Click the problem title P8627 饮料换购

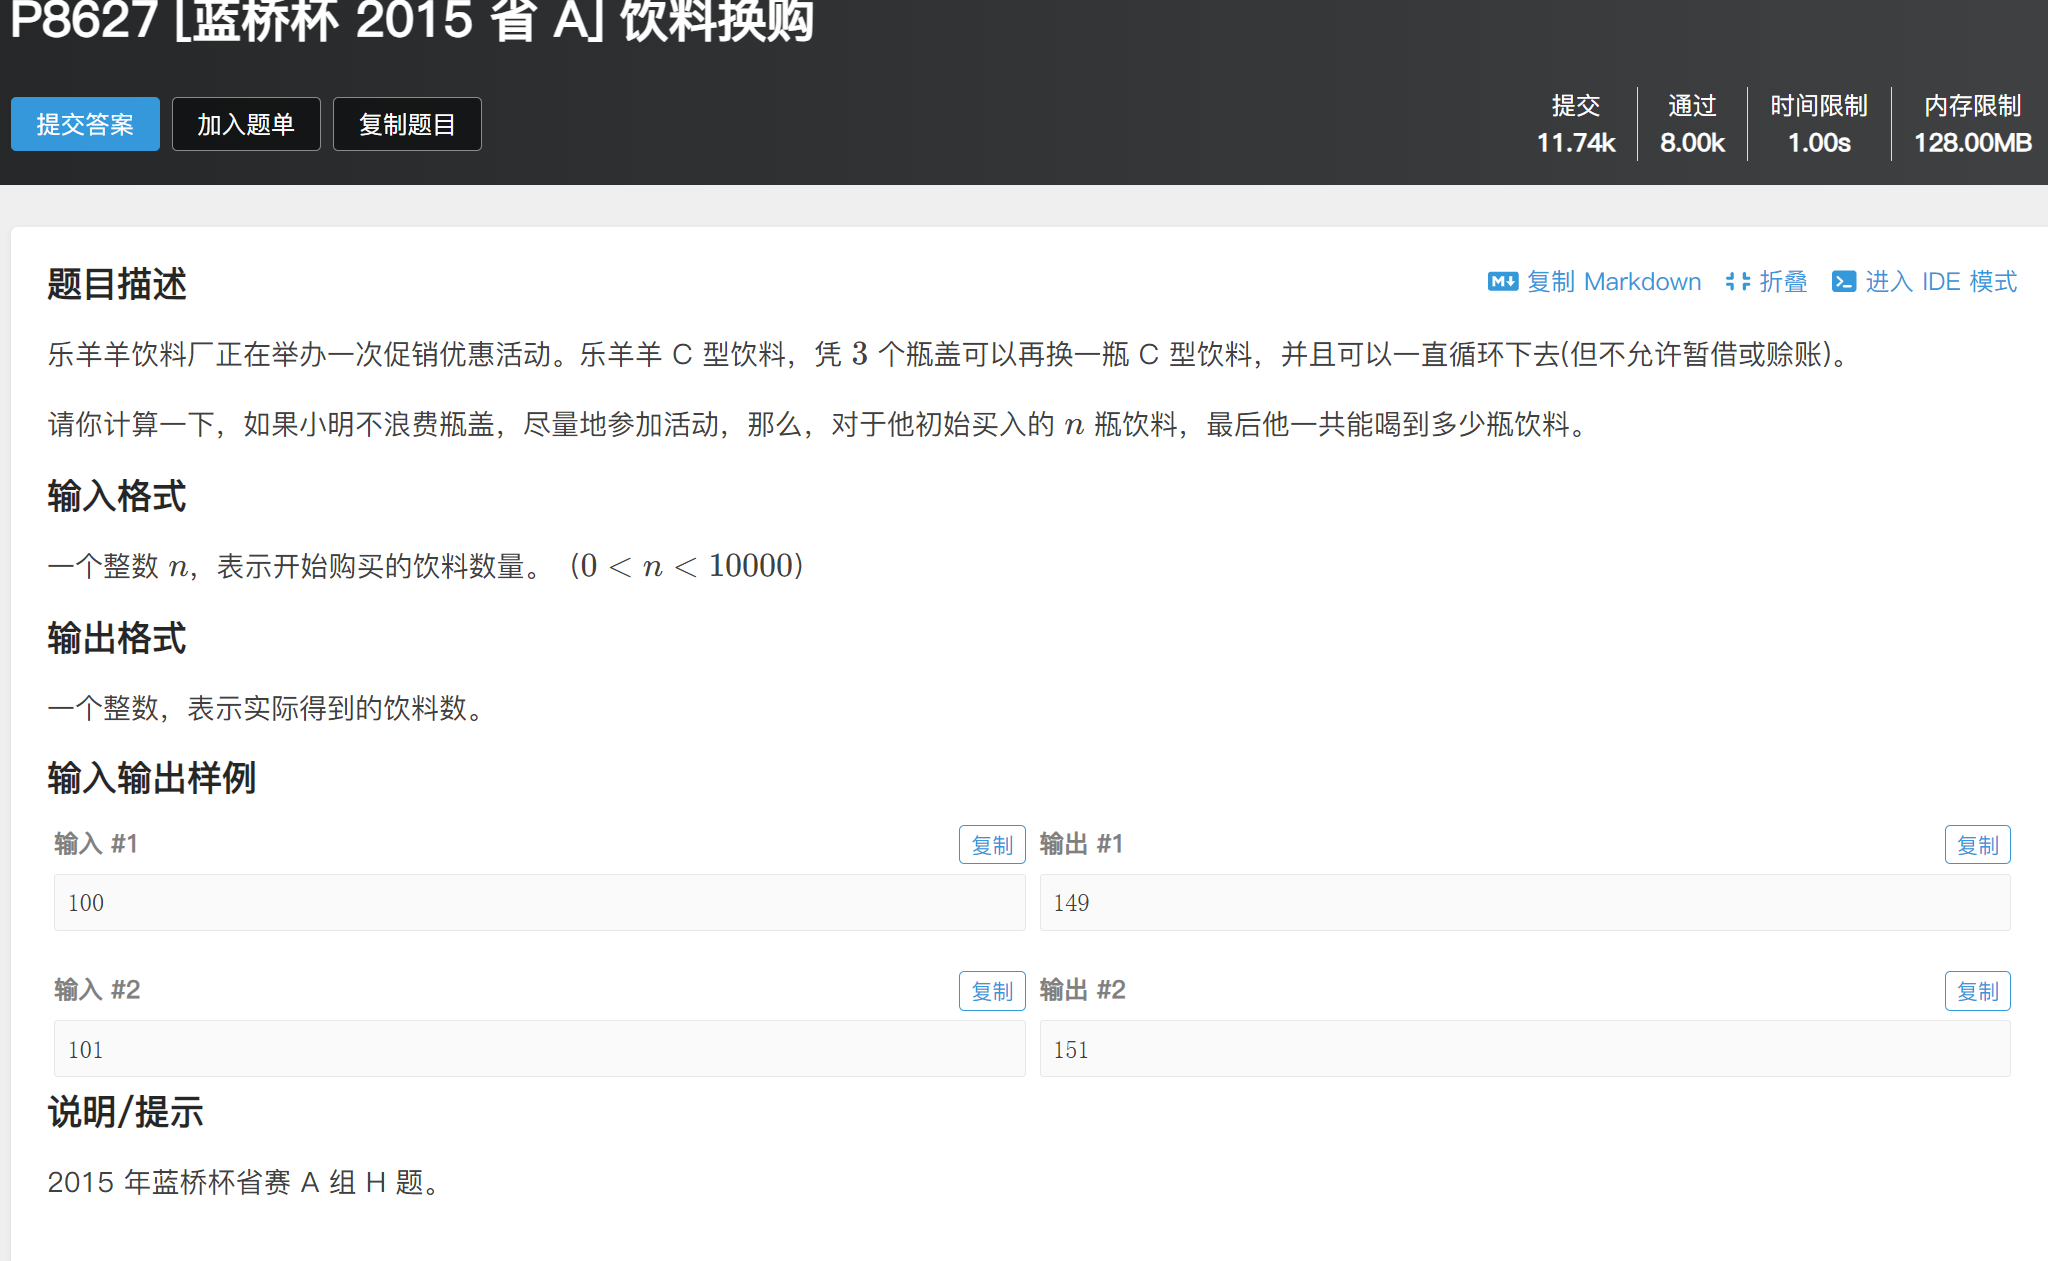pyautogui.click(x=412, y=20)
